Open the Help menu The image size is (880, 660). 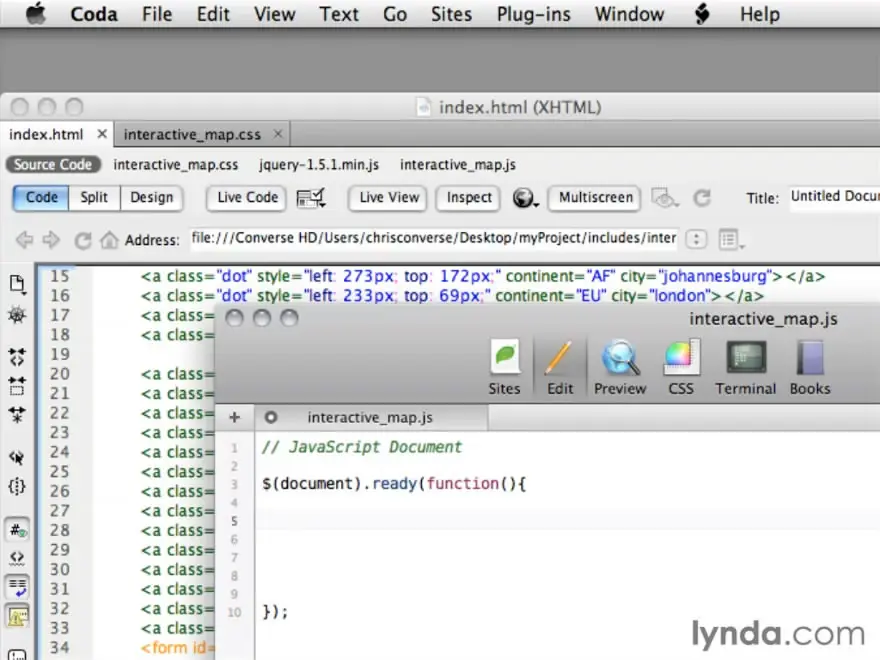tap(760, 13)
